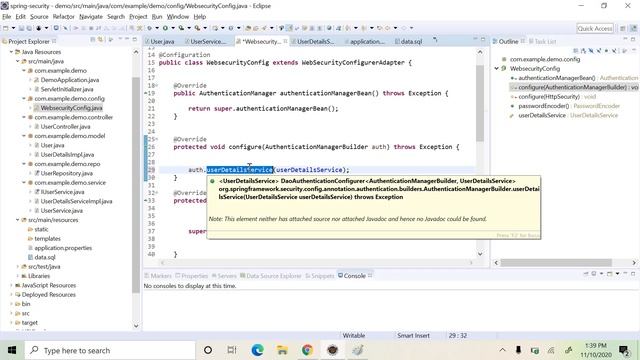Open the Navigate menu
This screenshot has height=360, width=640.
(x=91, y=17)
